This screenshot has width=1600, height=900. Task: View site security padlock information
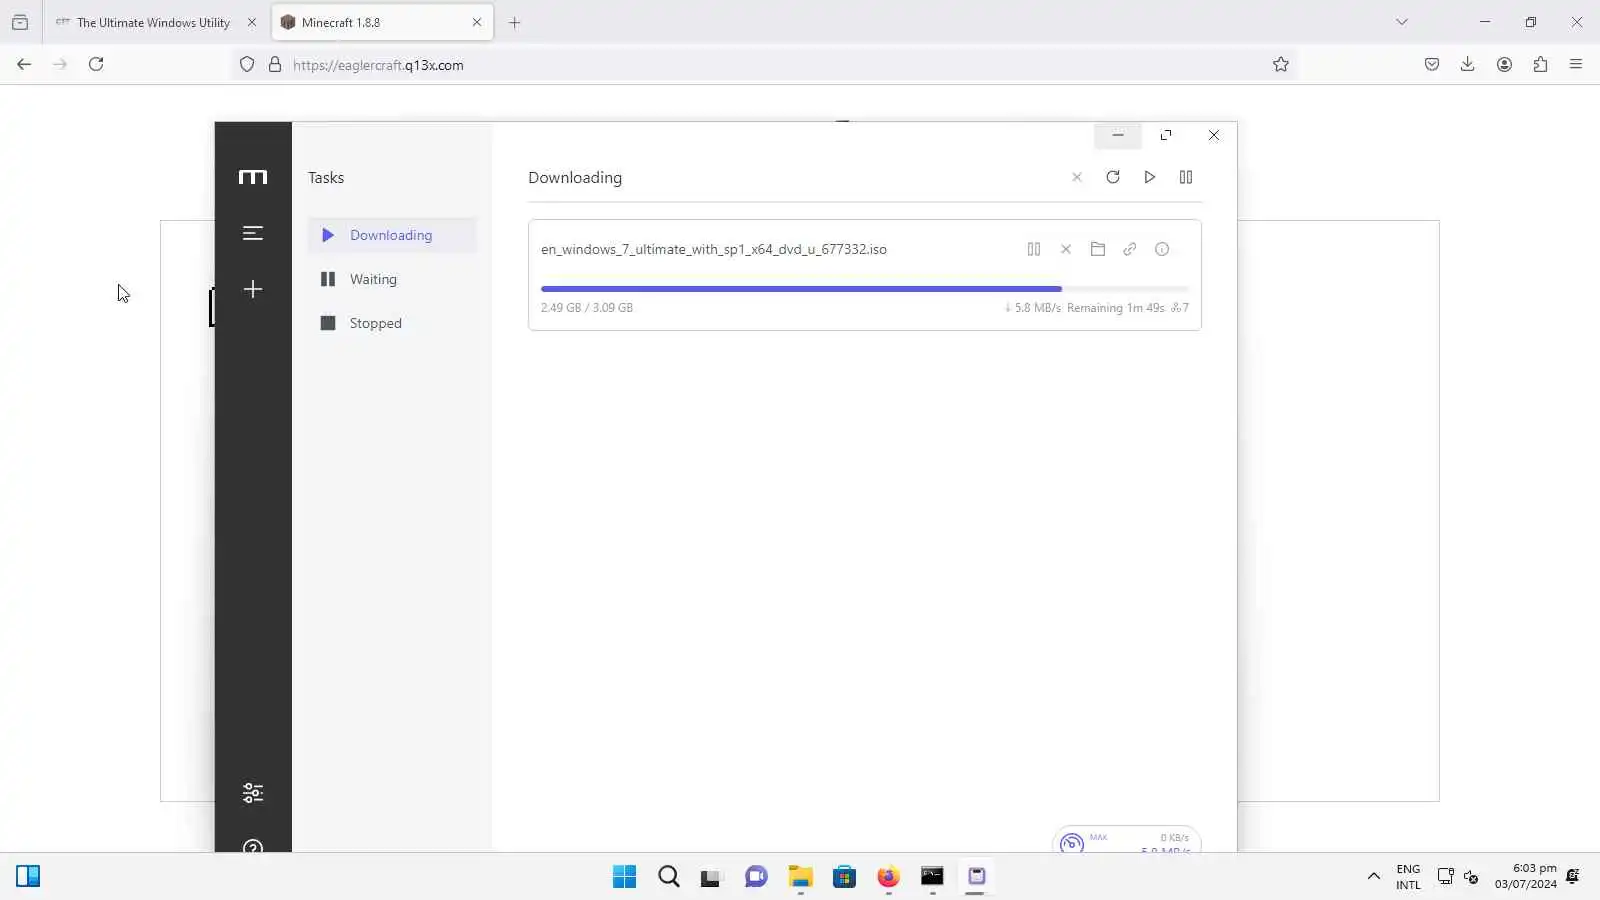tap(275, 65)
